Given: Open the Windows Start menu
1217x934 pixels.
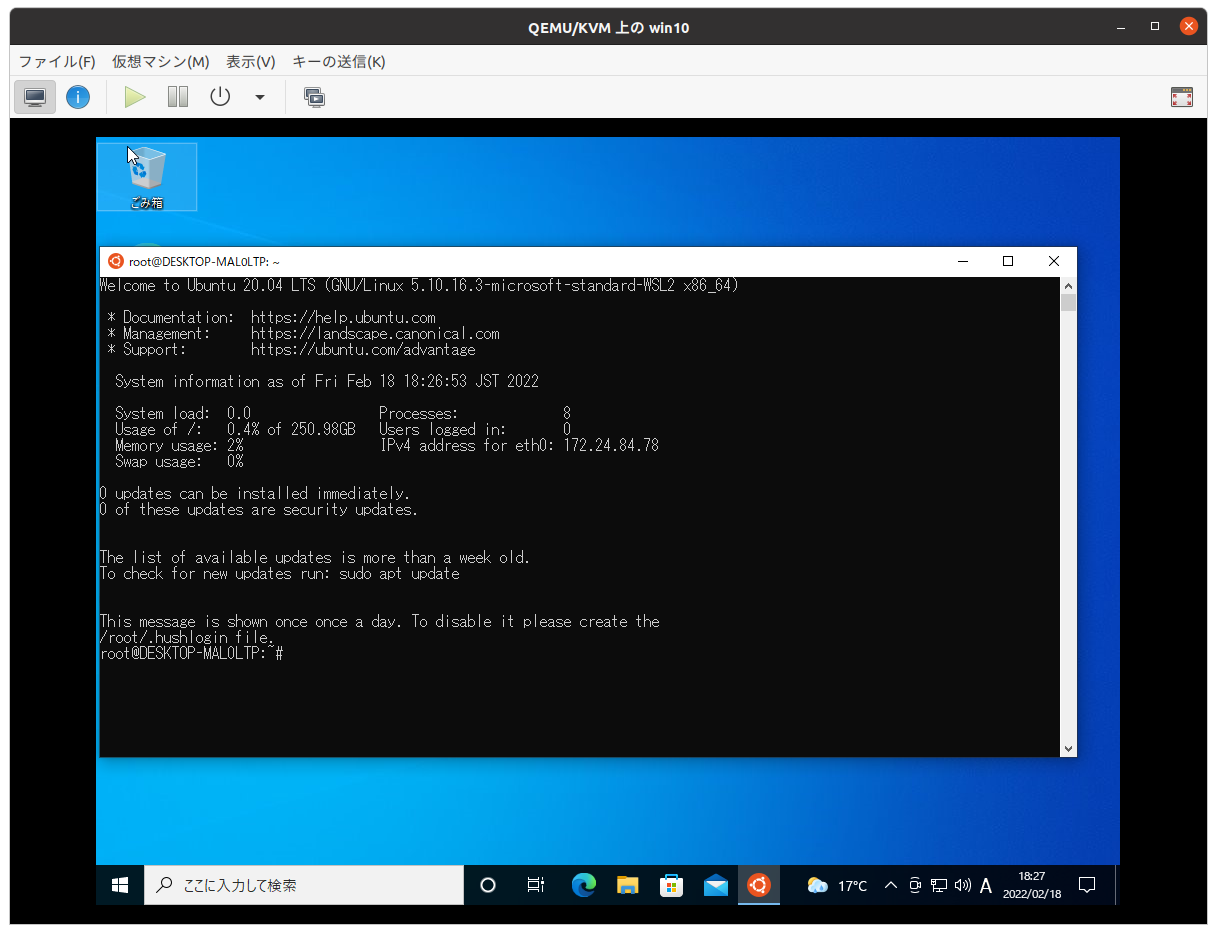Looking at the screenshot, I should (120, 885).
